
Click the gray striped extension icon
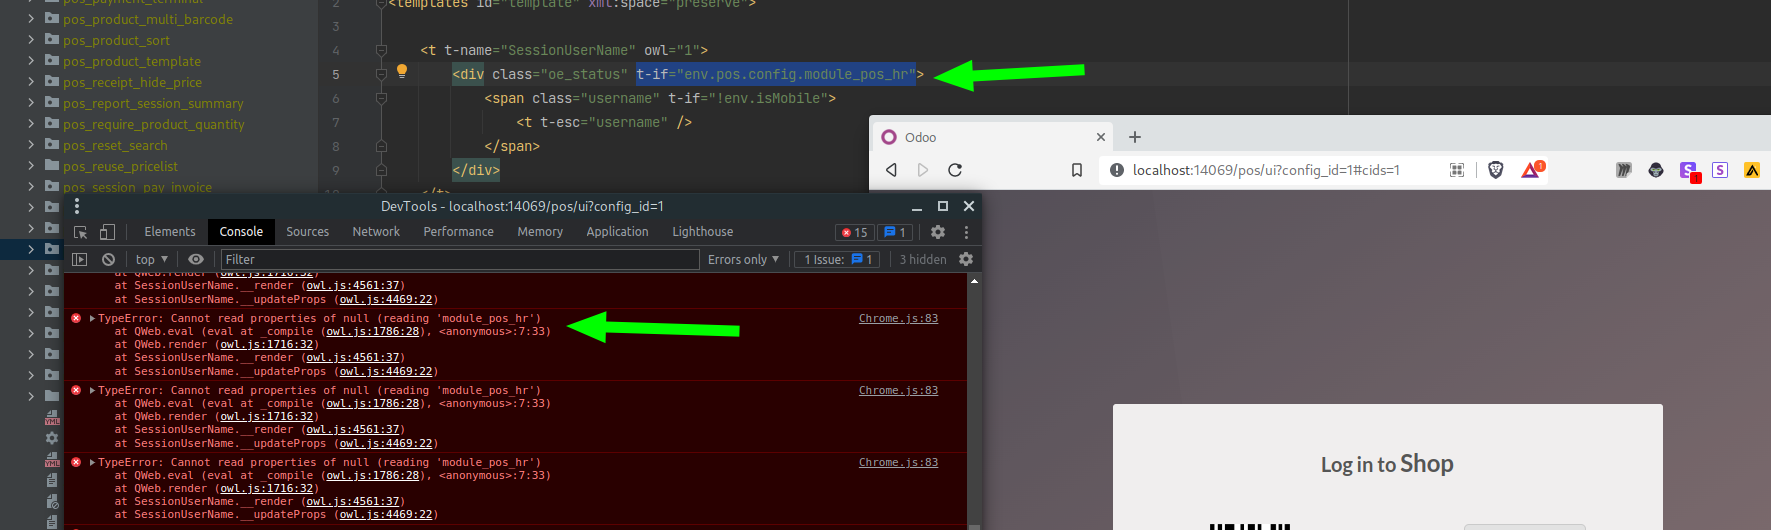pyautogui.click(x=1624, y=170)
